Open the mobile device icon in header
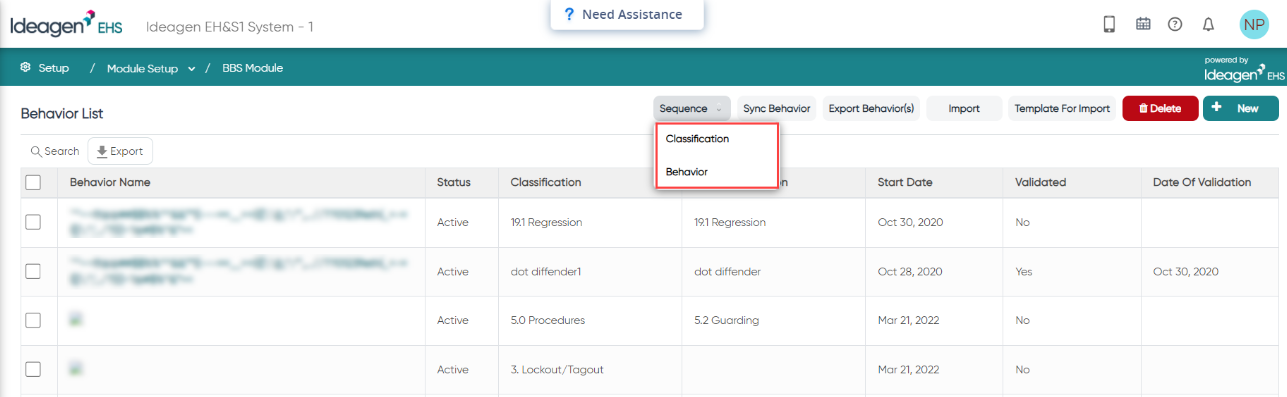The width and height of the screenshot is (1287, 397). click(x=1109, y=24)
